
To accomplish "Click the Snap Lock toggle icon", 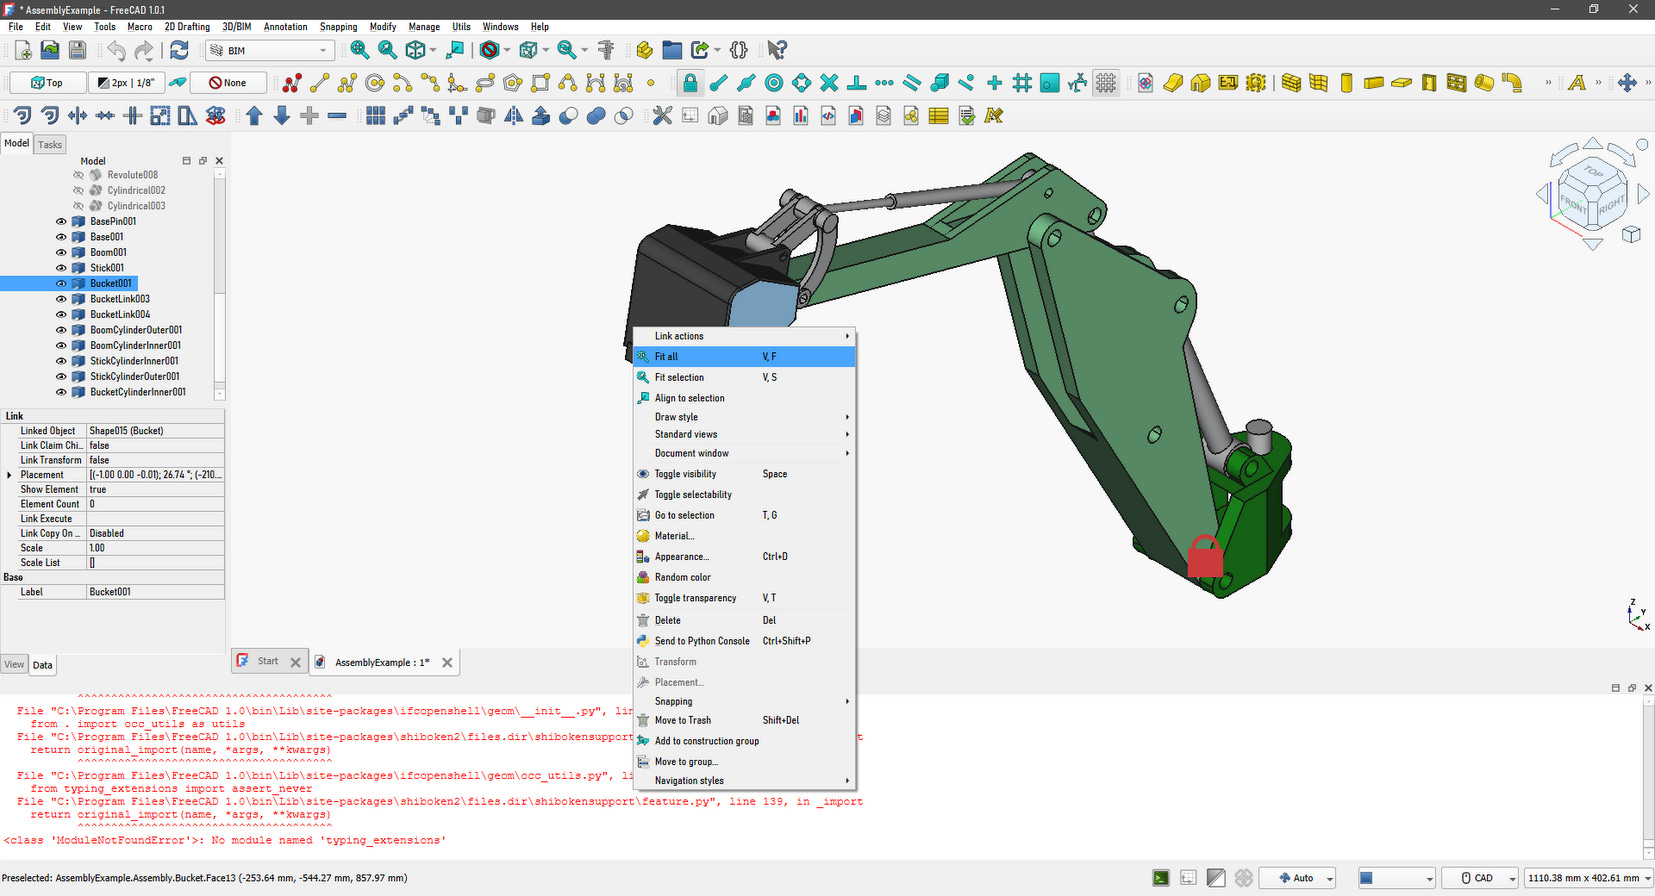I will (690, 83).
